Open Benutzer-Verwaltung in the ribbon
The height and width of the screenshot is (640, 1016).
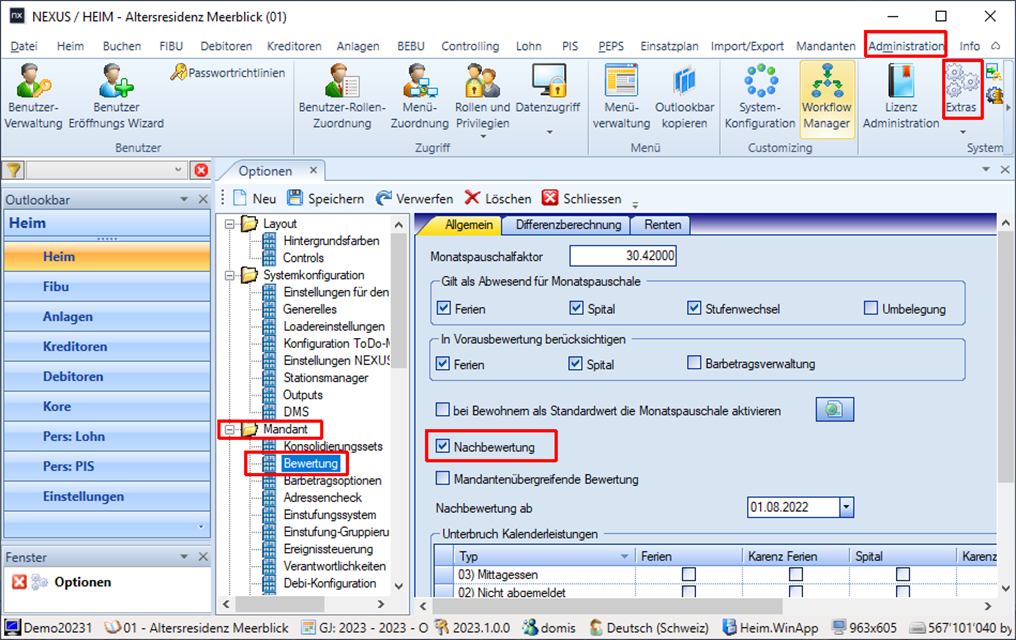tap(34, 96)
